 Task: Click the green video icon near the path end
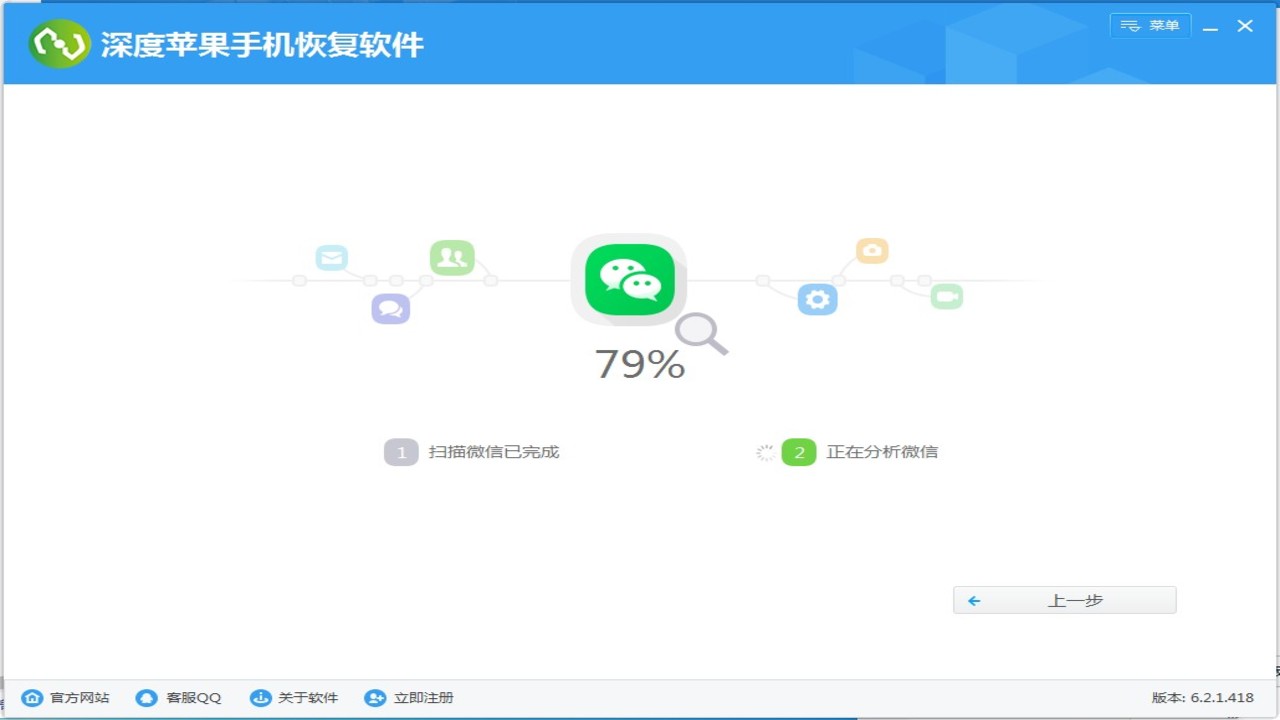coord(946,296)
